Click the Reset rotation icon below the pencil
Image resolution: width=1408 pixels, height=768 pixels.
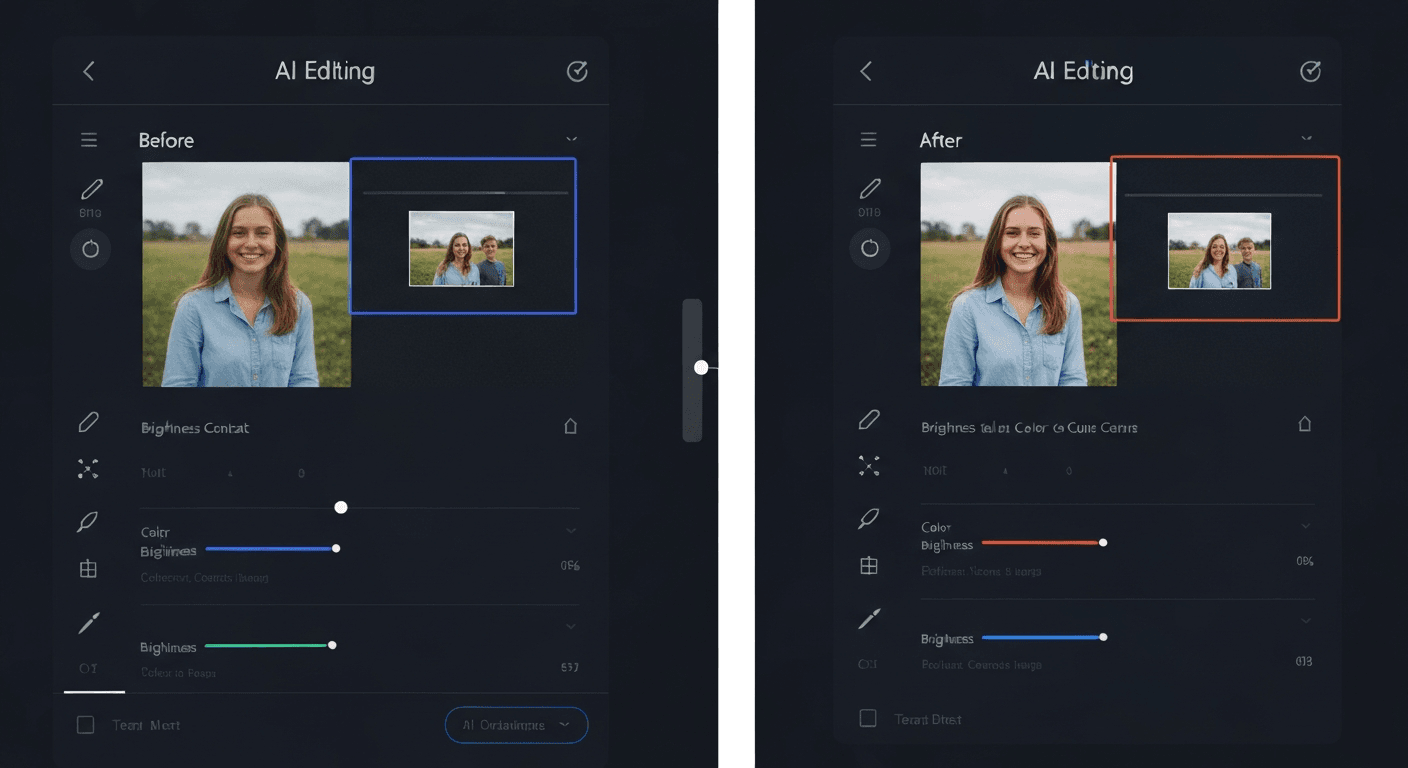tap(90, 249)
